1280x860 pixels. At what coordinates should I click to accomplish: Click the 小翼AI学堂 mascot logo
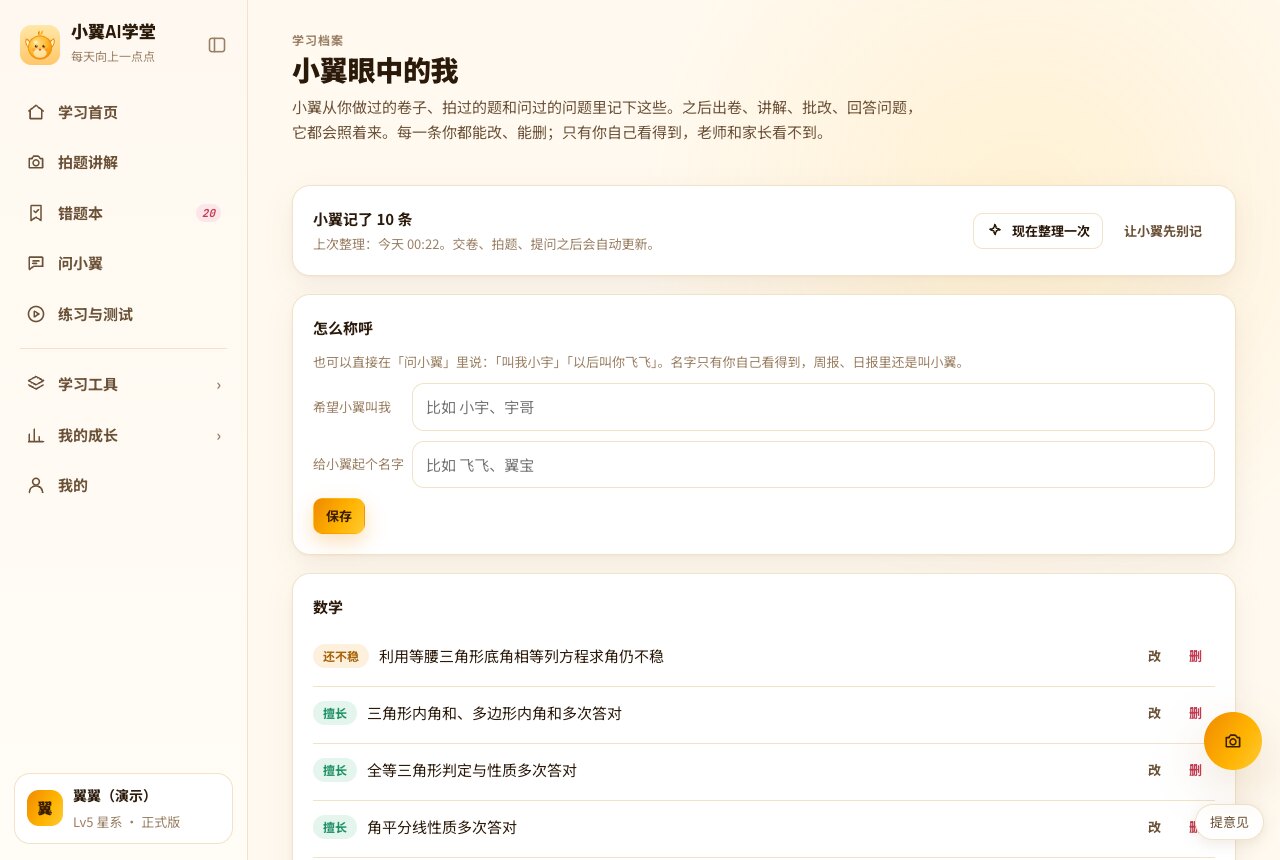40,45
